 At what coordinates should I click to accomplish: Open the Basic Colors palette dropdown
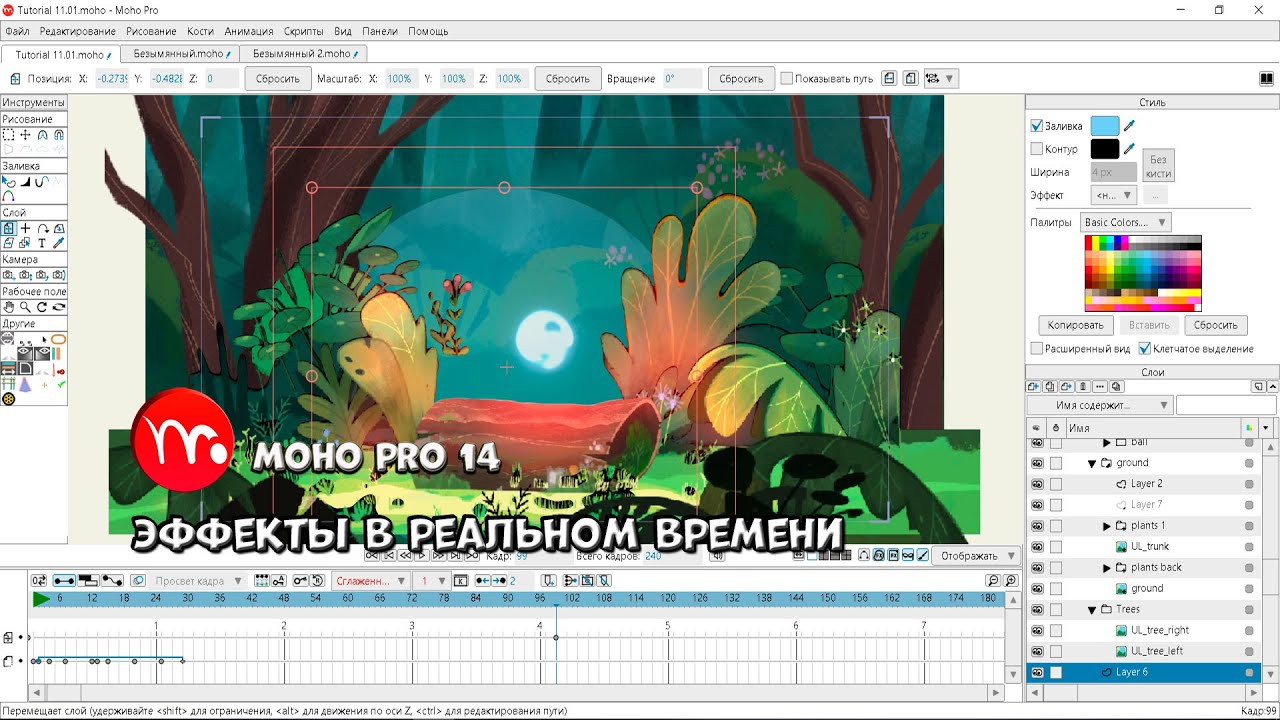tap(1125, 223)
